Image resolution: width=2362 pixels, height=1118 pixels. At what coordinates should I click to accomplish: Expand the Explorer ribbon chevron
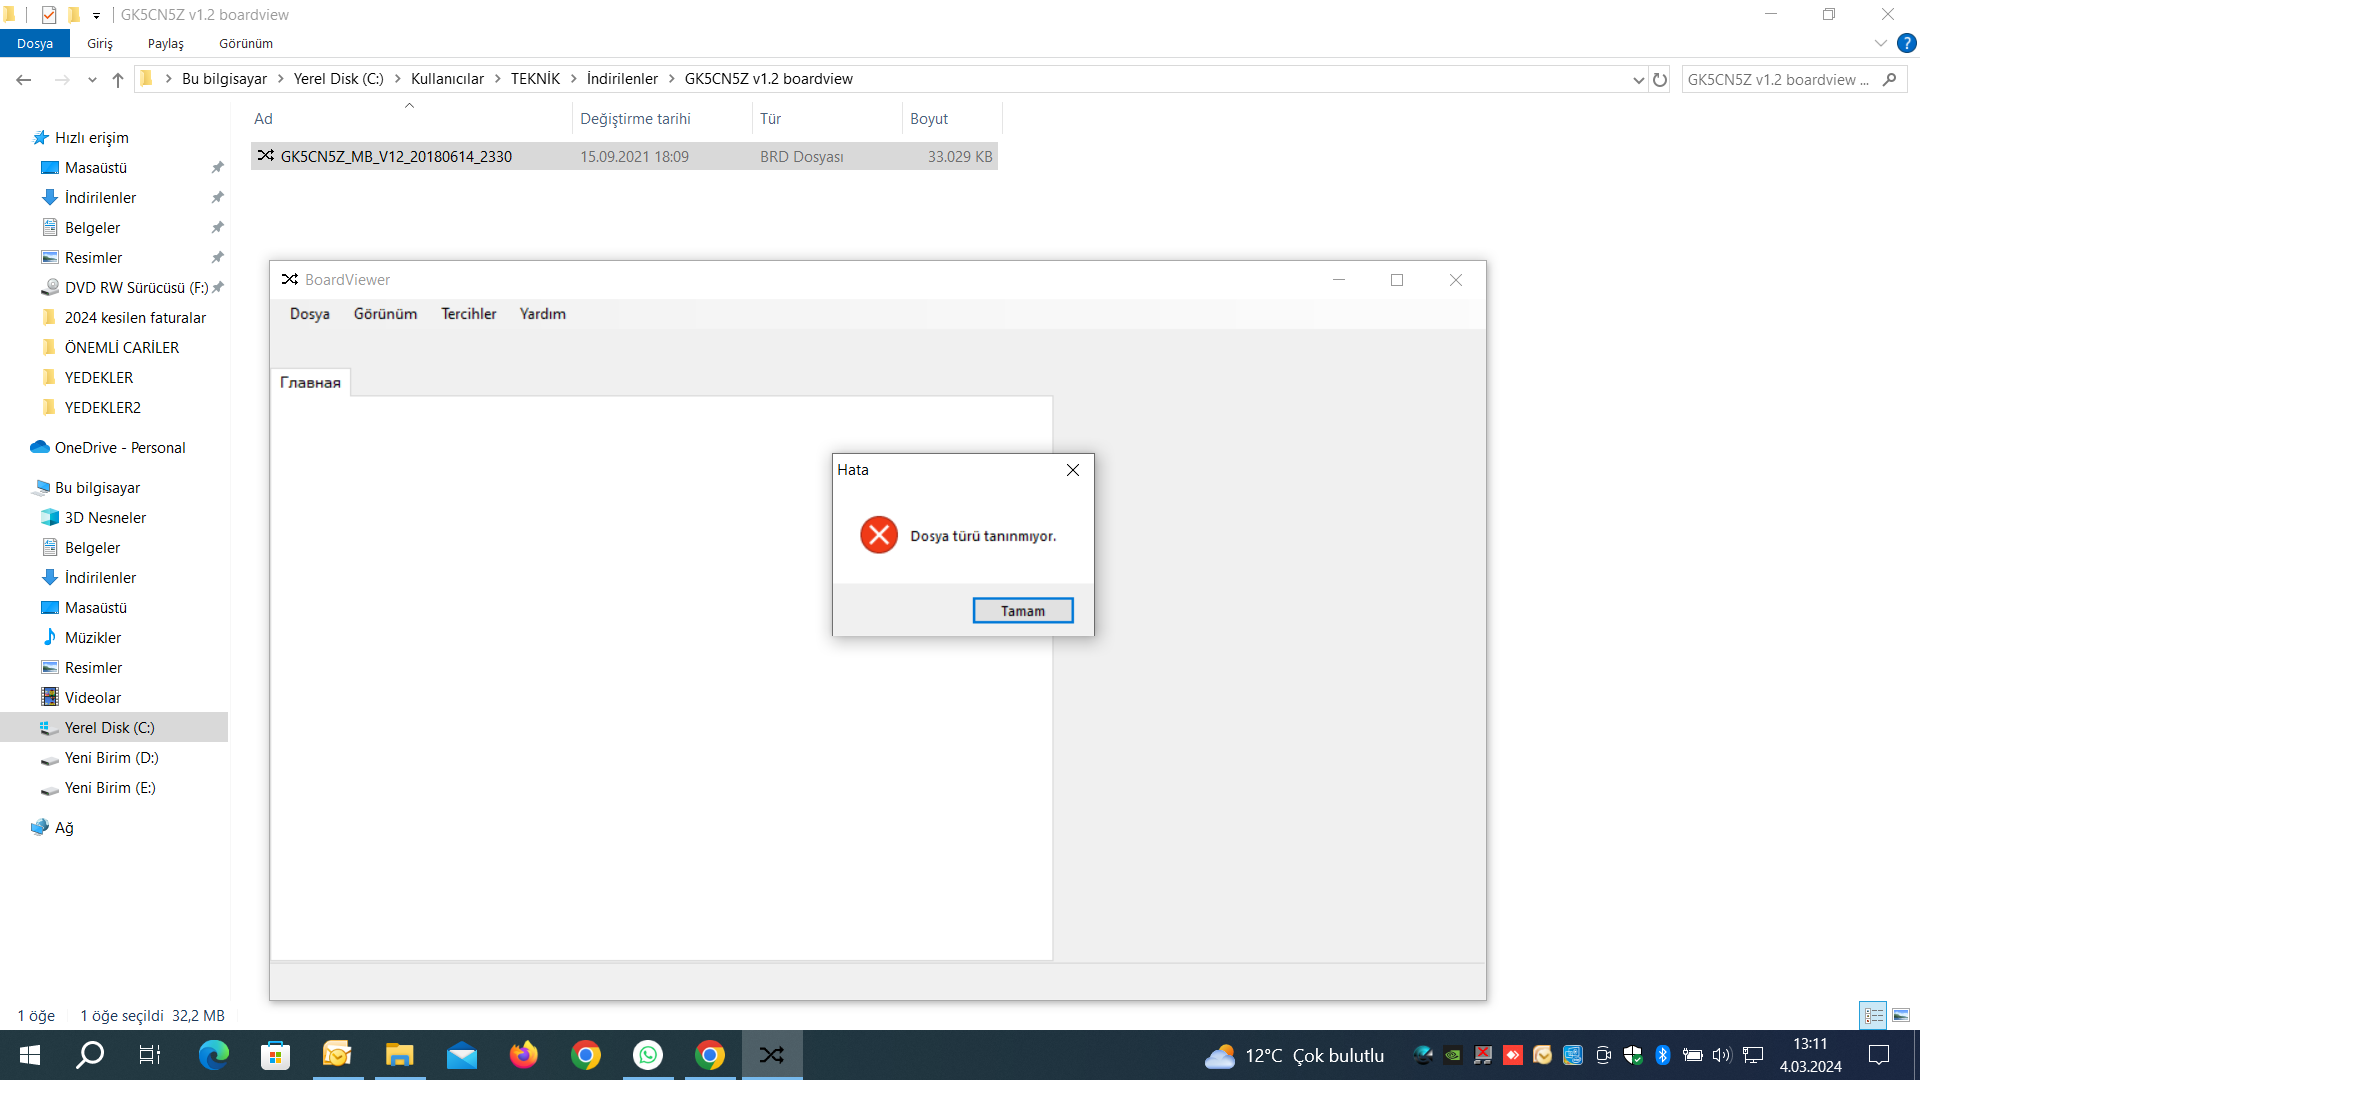tap(1880, 43)
